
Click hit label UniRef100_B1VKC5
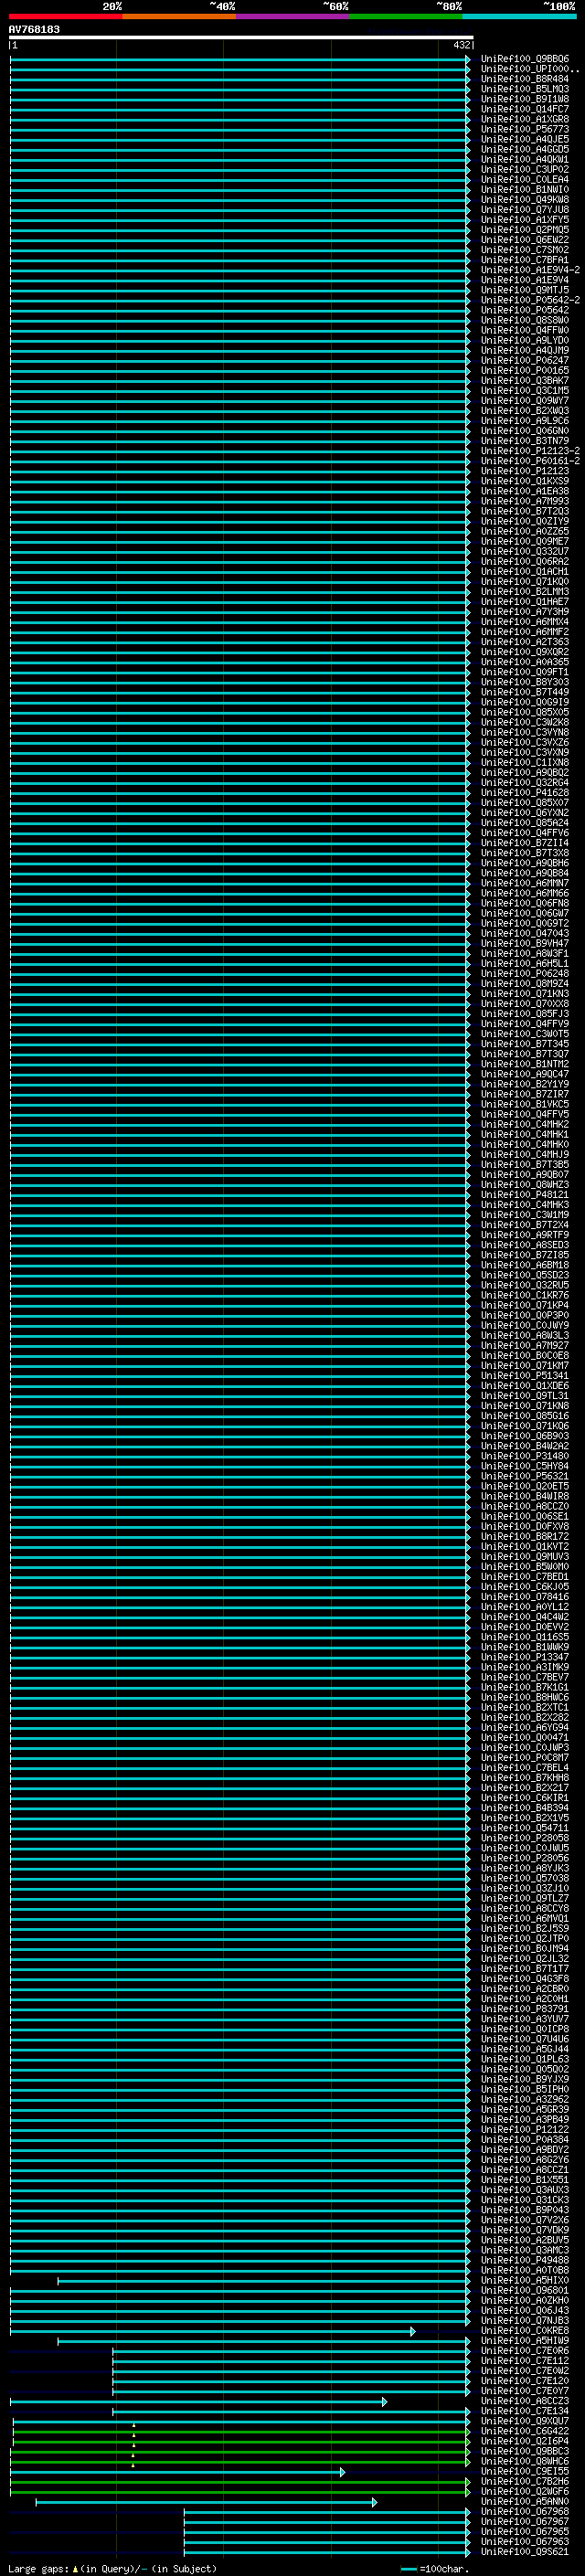tap(525, 1104)
